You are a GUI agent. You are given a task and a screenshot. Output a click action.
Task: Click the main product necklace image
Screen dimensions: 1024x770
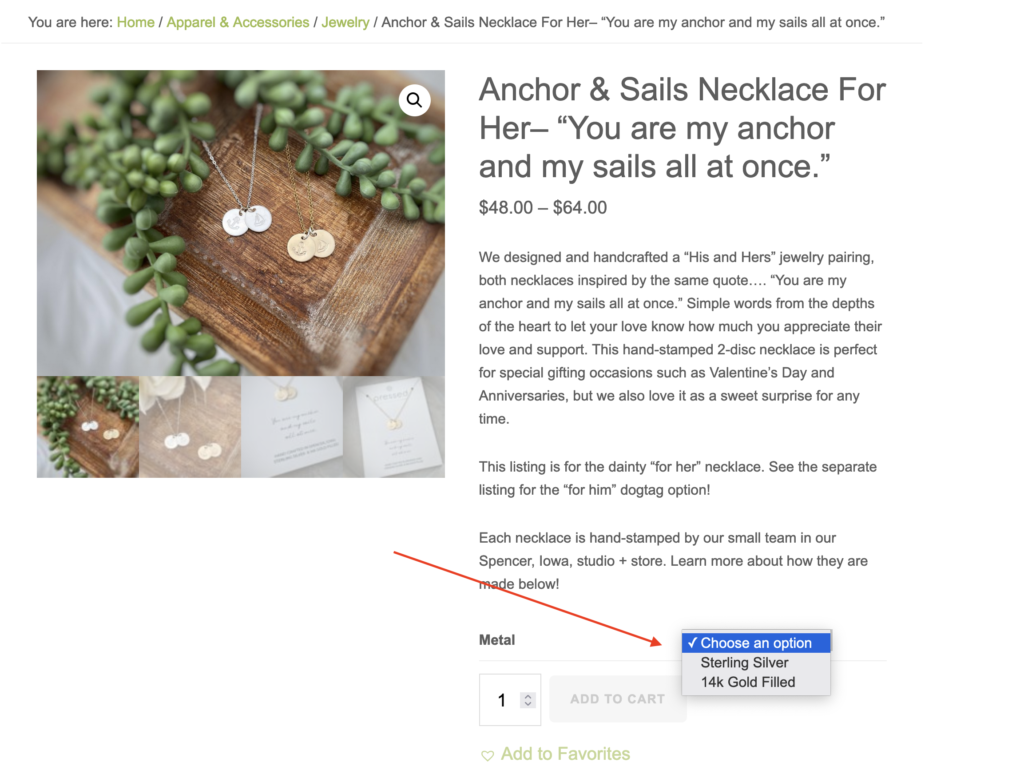(241, 223)
